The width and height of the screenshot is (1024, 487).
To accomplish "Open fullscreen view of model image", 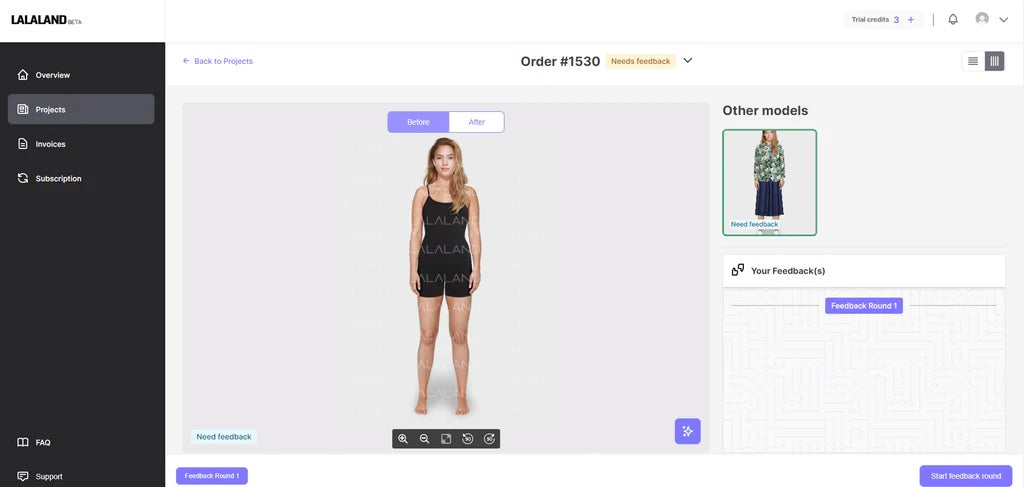I will 446,439.
